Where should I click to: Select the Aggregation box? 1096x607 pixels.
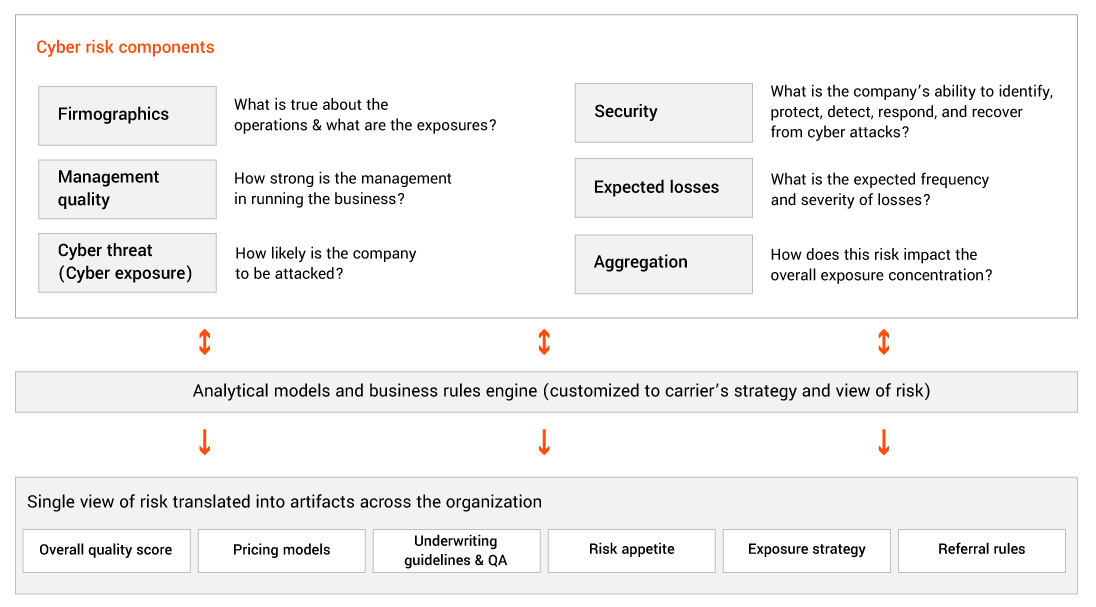coord(663,263)
